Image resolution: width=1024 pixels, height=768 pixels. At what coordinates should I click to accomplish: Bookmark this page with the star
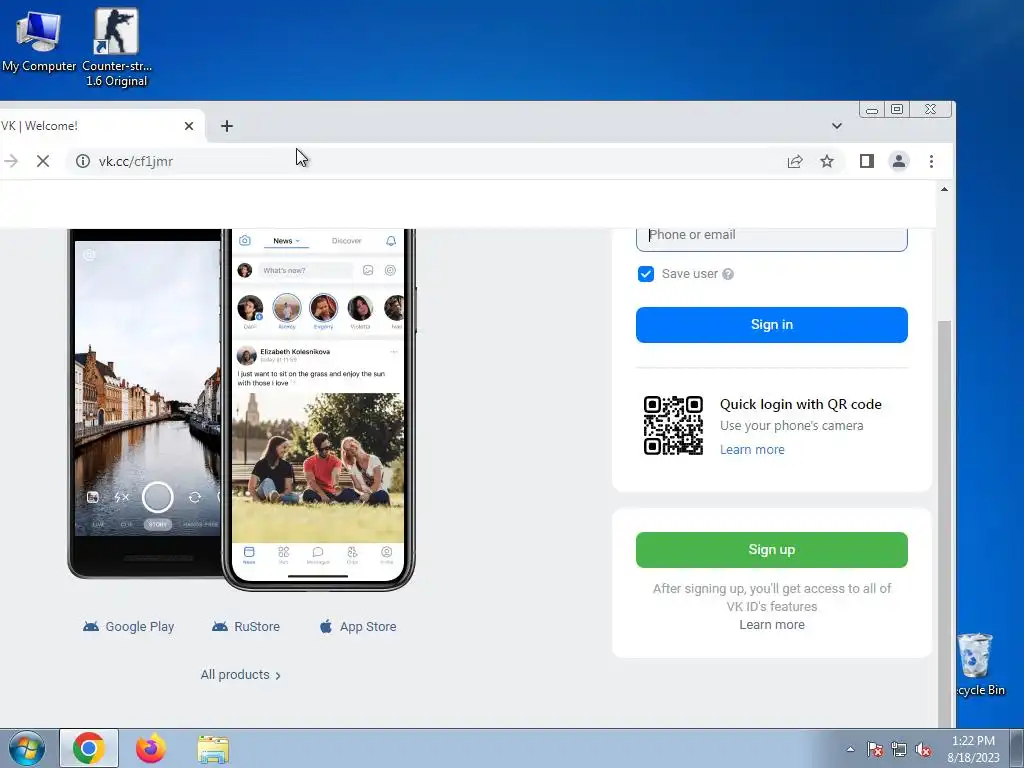(827, 161)
